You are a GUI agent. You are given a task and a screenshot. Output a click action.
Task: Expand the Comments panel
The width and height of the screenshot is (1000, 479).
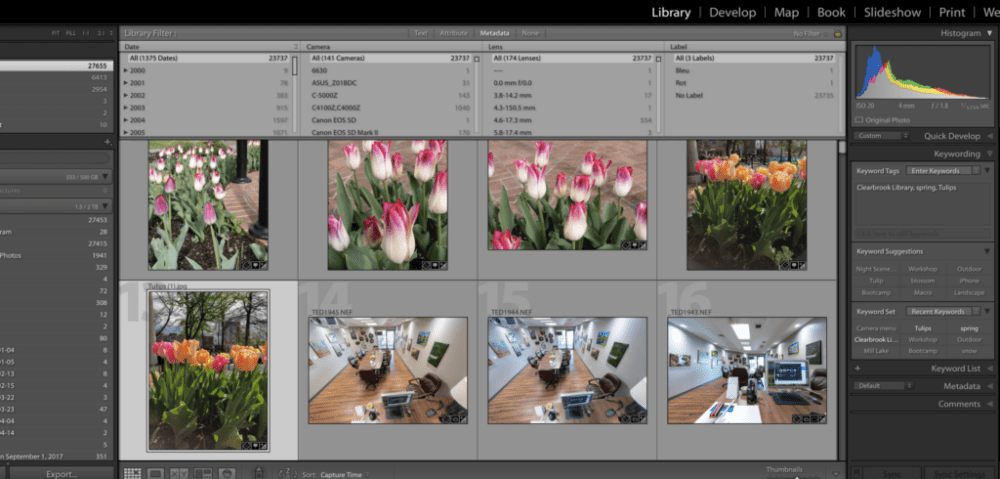[x=990, y=404]
